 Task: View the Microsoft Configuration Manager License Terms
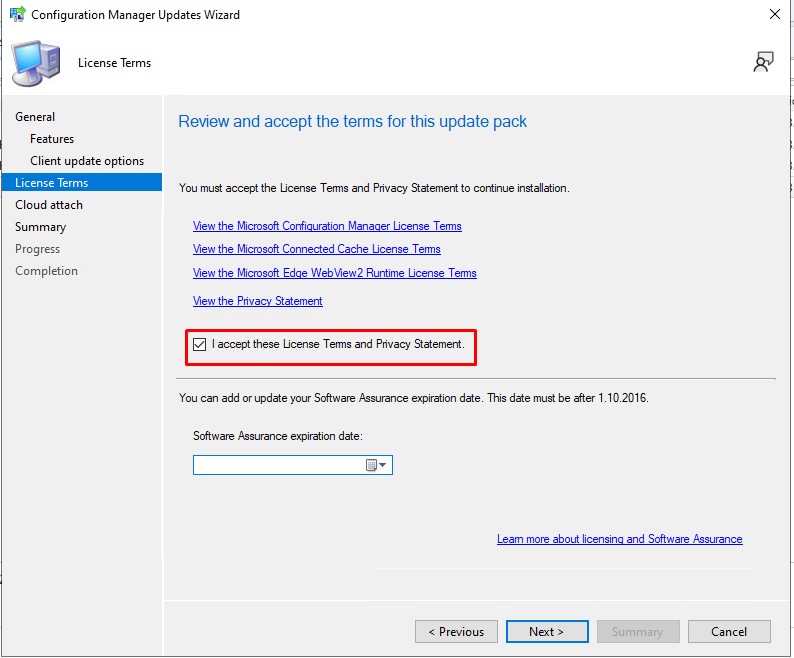pos(327,226)
